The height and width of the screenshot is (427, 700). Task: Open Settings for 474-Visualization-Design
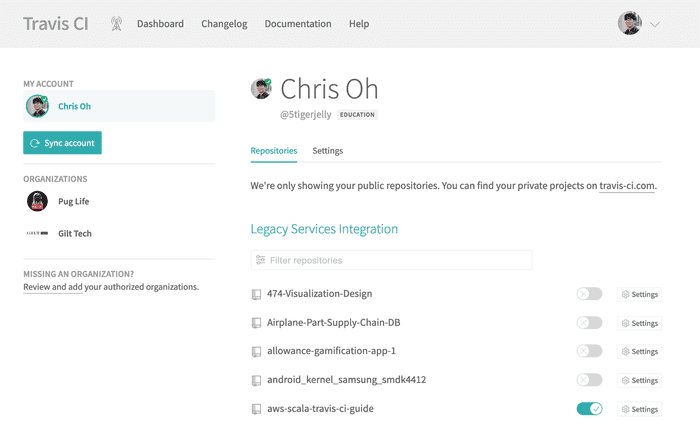(639, 294)
